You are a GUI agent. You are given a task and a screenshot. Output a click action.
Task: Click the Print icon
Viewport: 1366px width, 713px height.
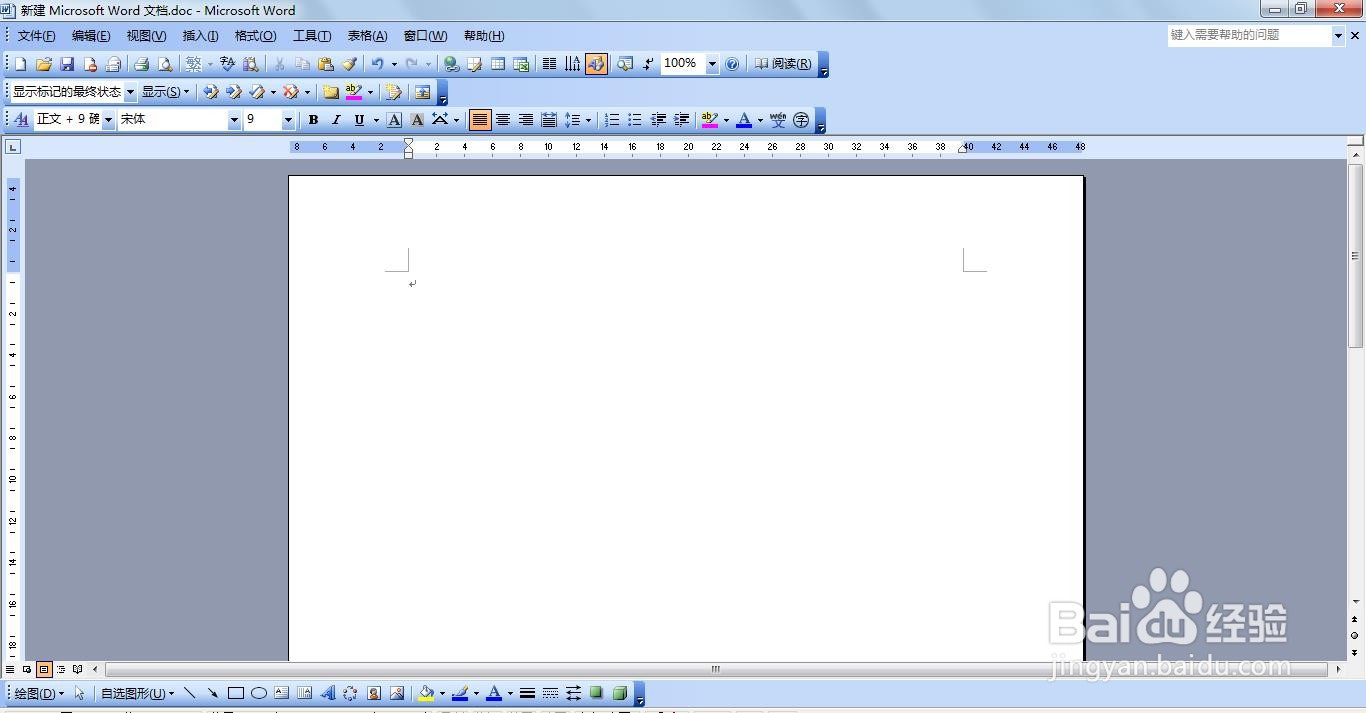(x=142, y=64)
